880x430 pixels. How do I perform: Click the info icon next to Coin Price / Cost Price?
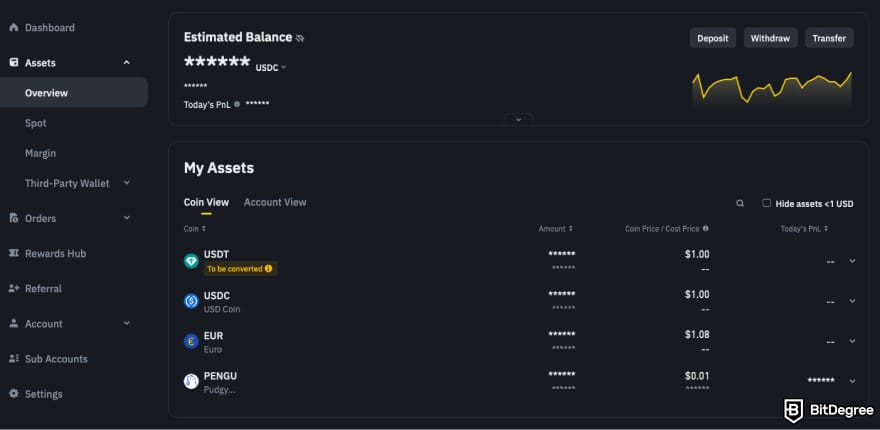705,229
